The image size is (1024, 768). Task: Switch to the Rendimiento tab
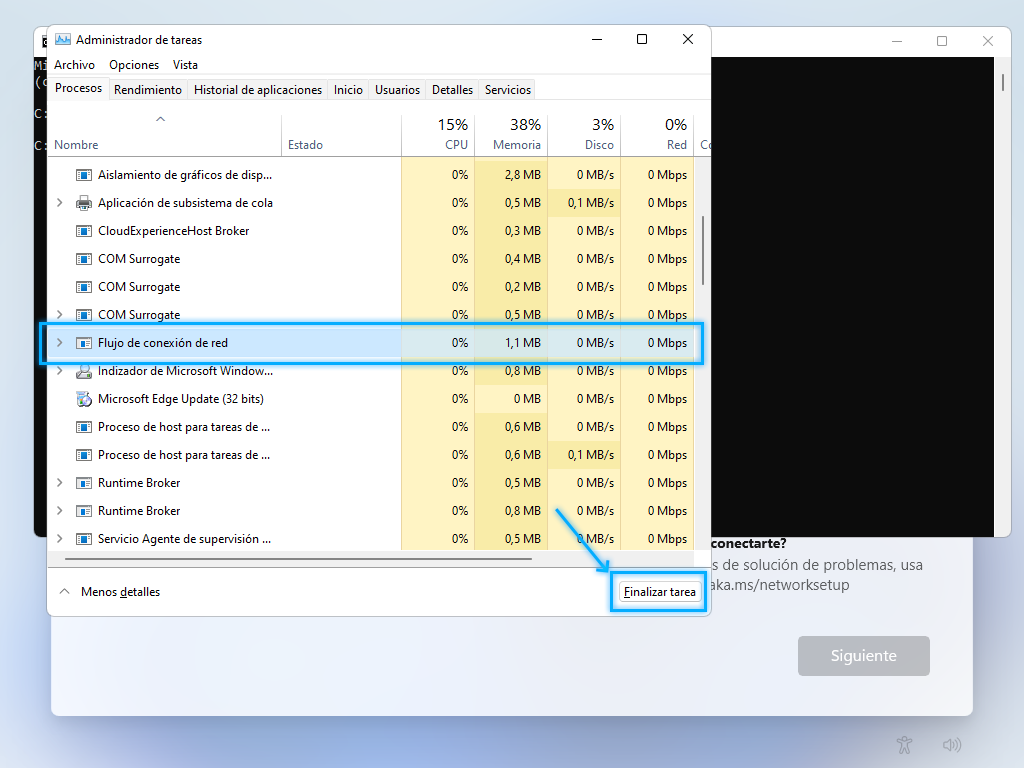pyautogui.click(x=148, y=89)
